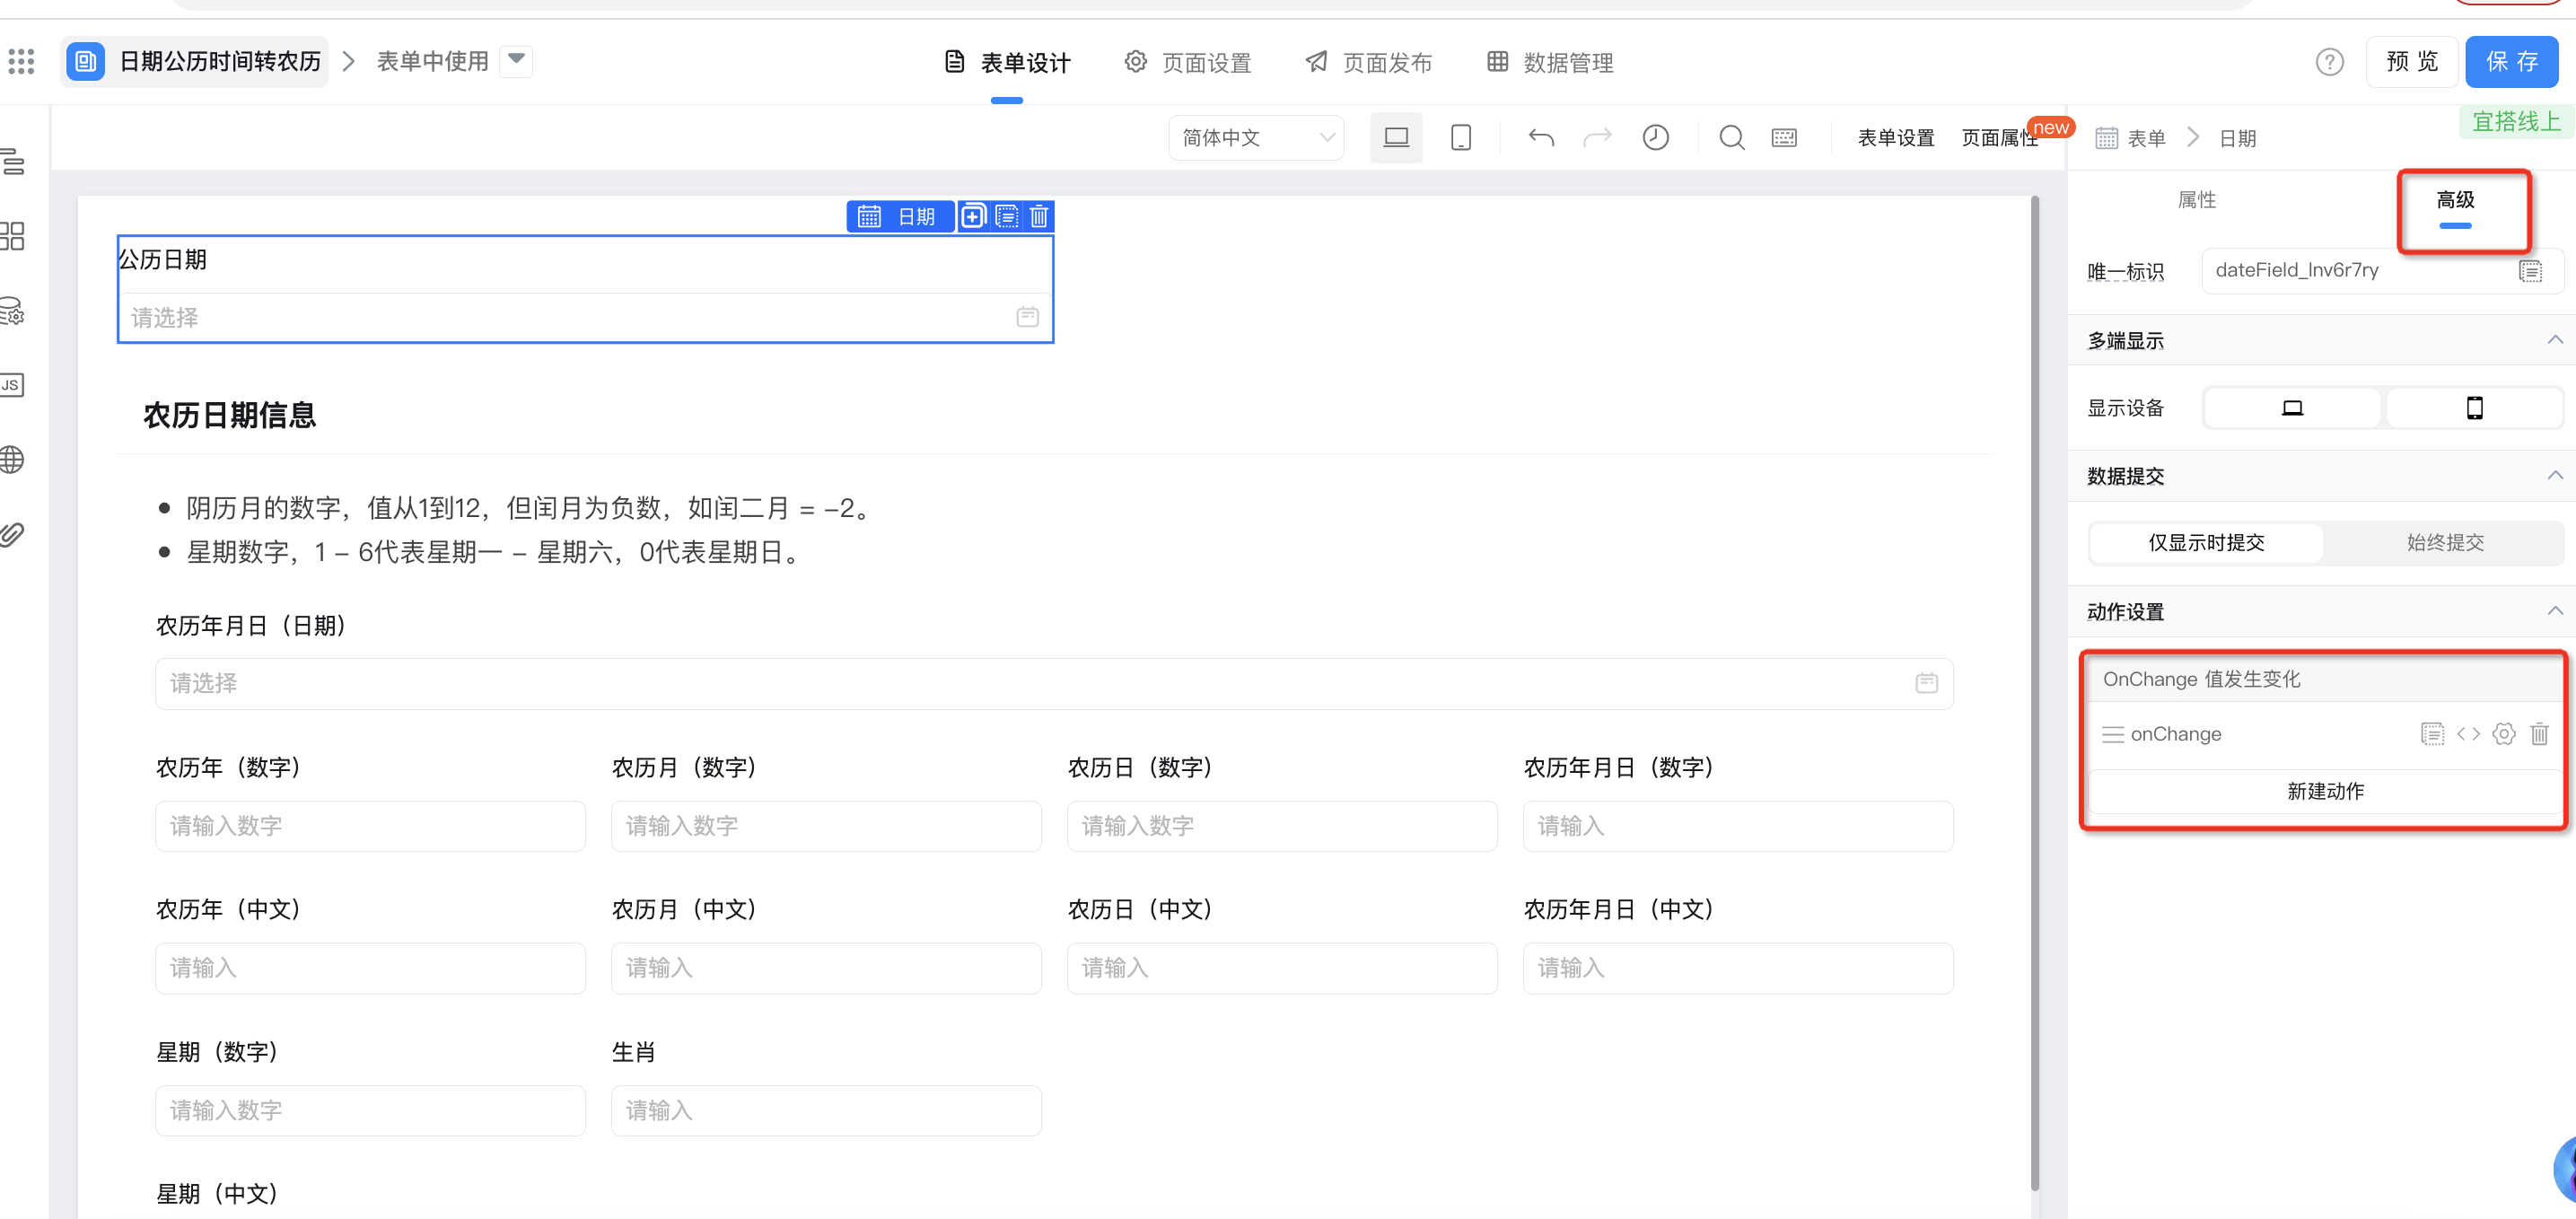
Task: Click the 保存 button
Action: (2511, 62)
